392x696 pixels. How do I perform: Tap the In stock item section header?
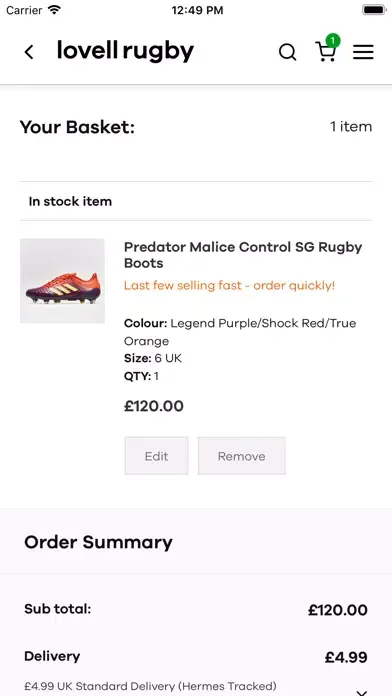70,202
